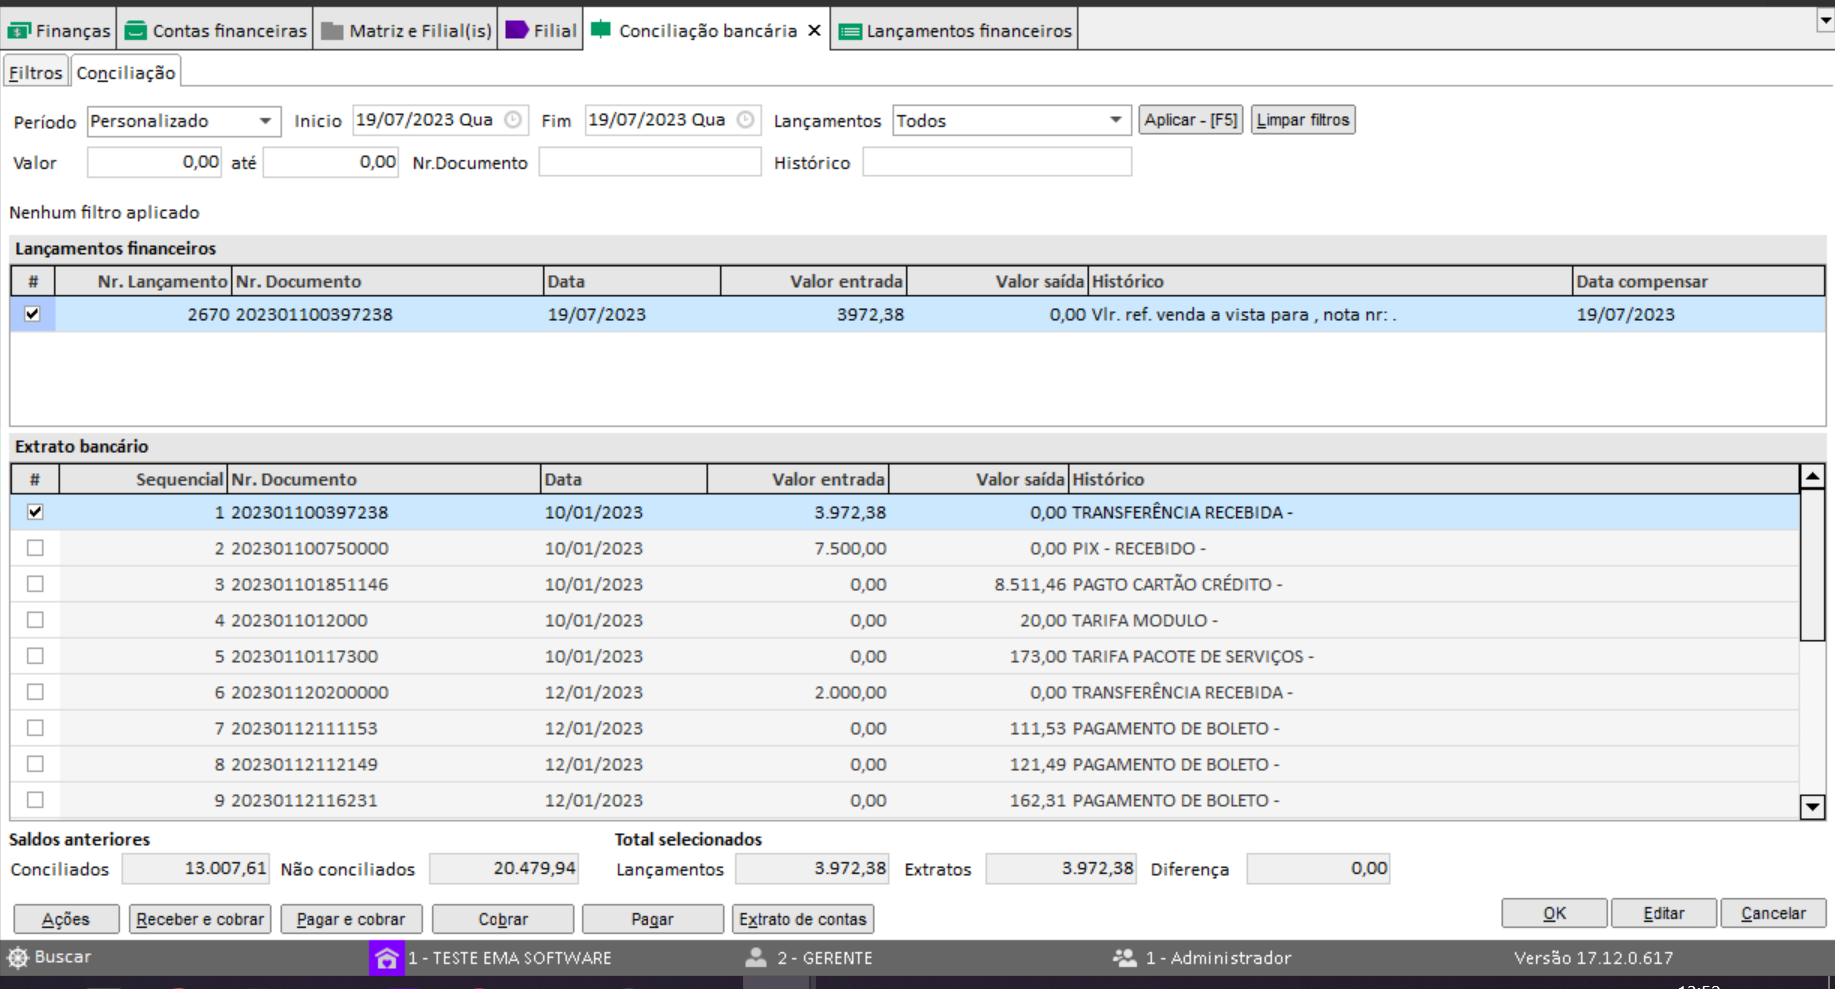Select the Conciliação sub-tab
The width and height of the screenshot is (1835, 989).
tap(126, 73)
